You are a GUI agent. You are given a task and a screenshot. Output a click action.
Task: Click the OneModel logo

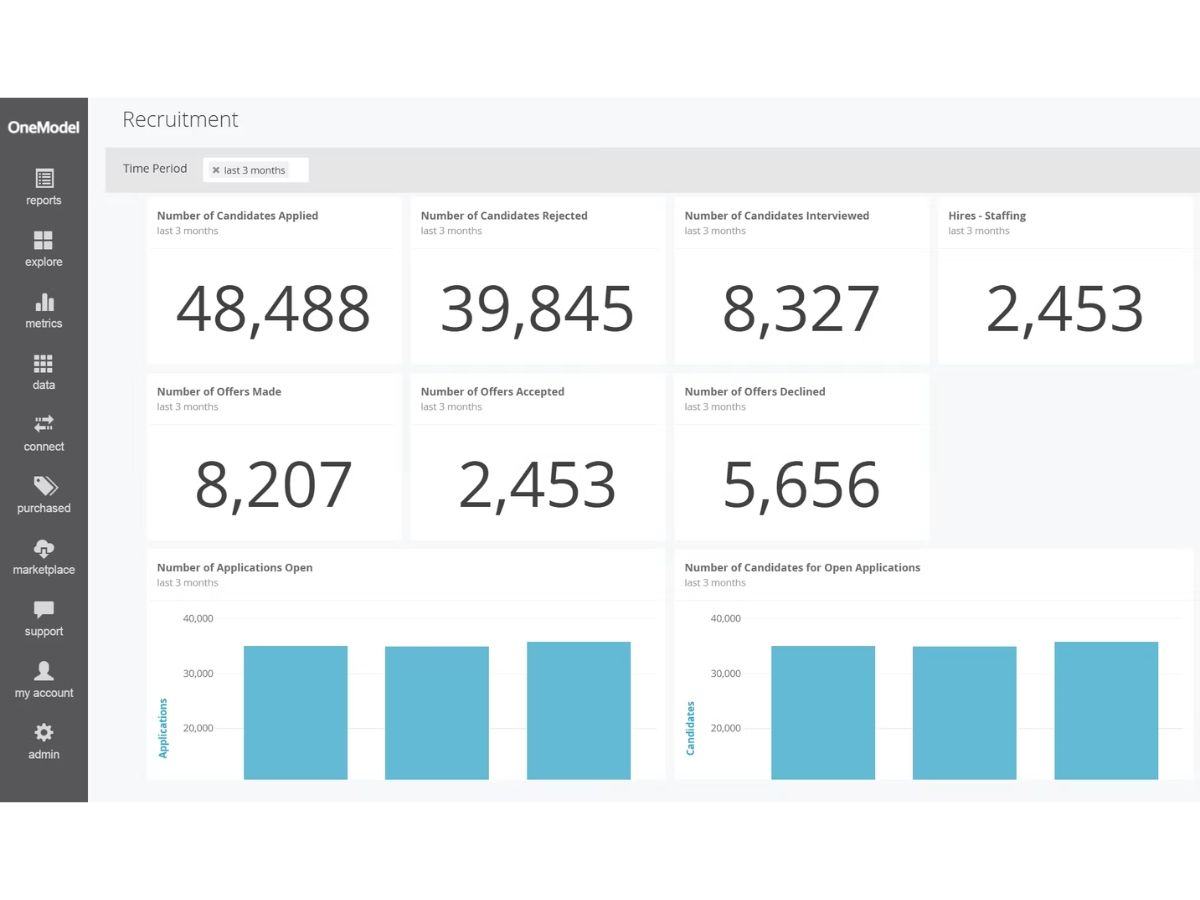pos(43,127)
